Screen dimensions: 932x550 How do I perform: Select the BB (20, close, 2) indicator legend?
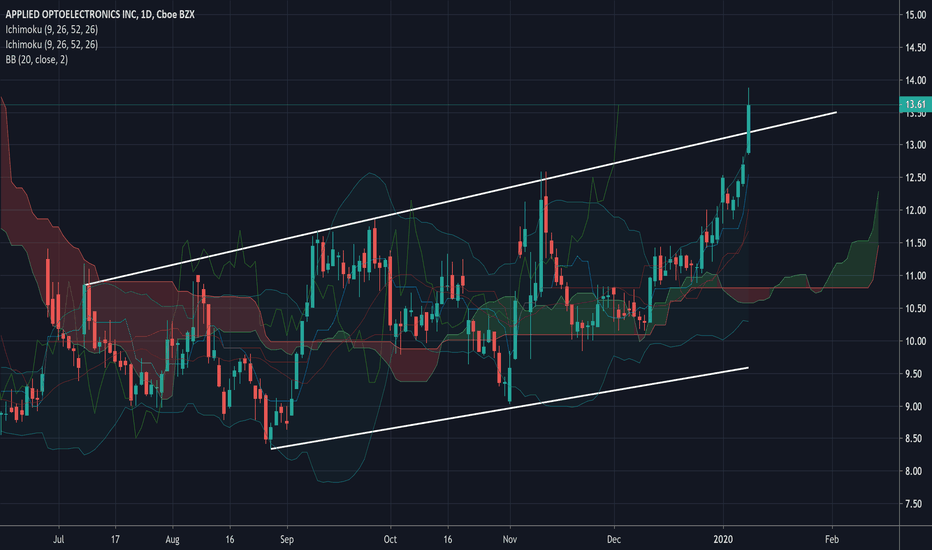click(37, 59)
